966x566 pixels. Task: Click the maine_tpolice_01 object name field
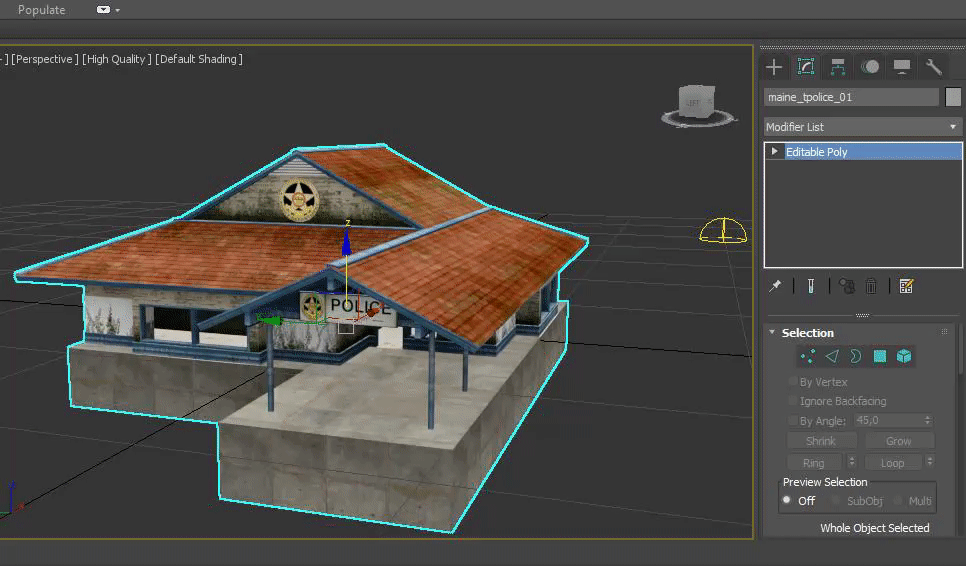point(851,97)
